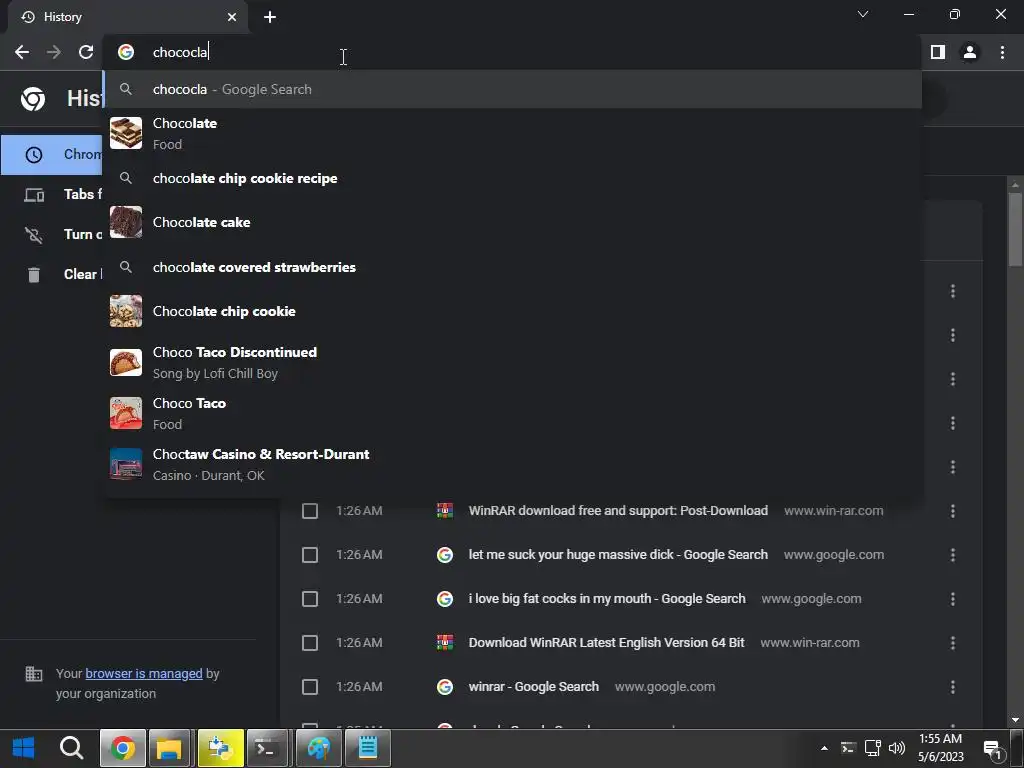Open WinRAR download free and support link
The image size is (1024, 768).
coord(618,511)
